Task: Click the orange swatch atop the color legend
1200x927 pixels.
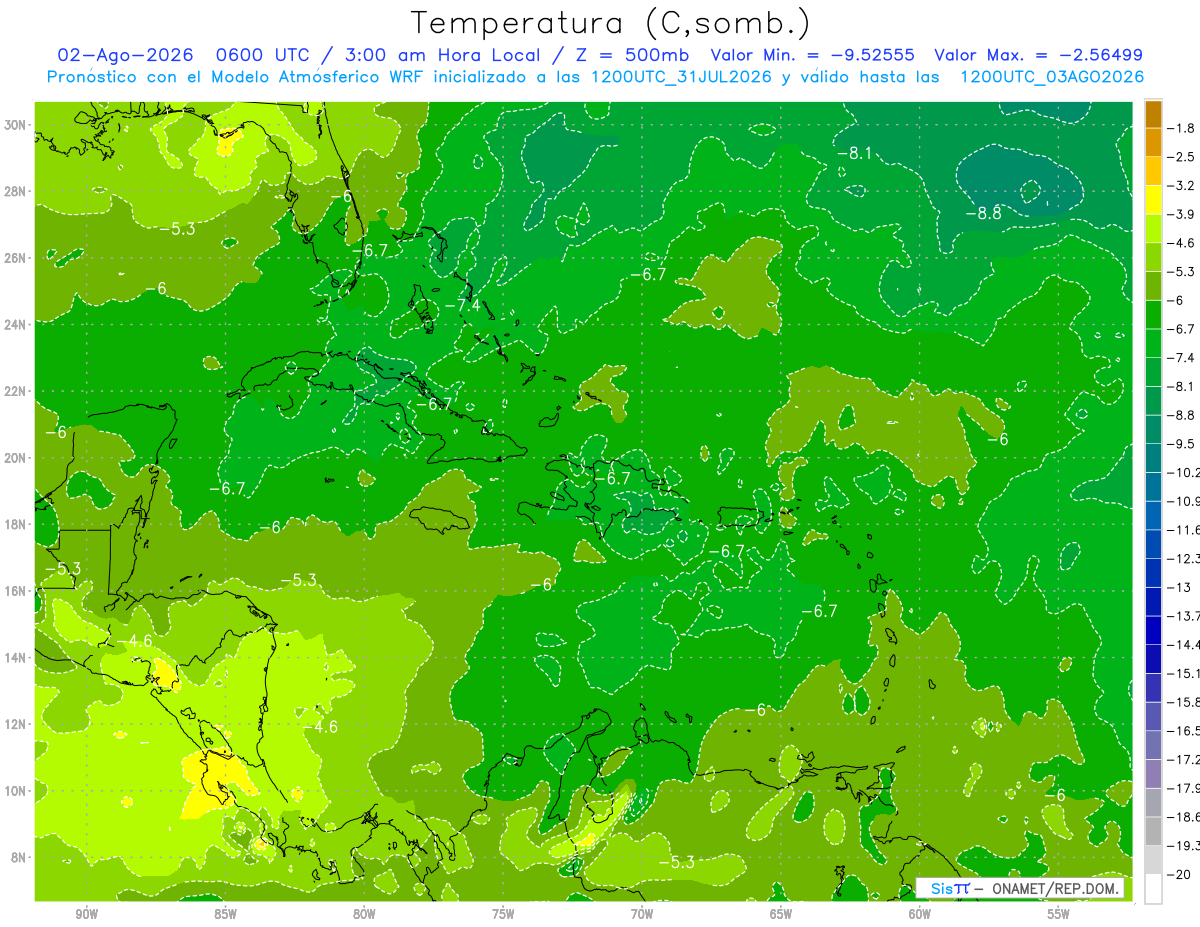Action: click(1154, 114)
